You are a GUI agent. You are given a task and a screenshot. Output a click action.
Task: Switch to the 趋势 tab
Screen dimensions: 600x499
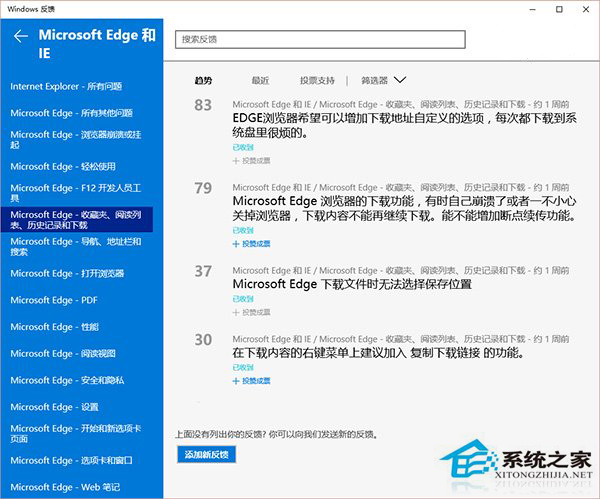tap(203, 80)
